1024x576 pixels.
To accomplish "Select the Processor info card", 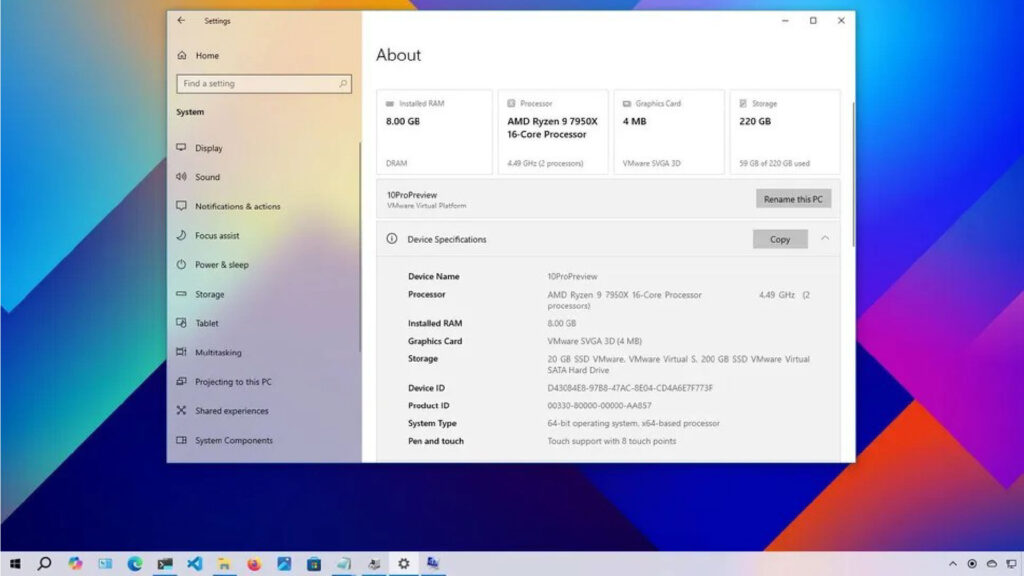I will click(553, 132).
